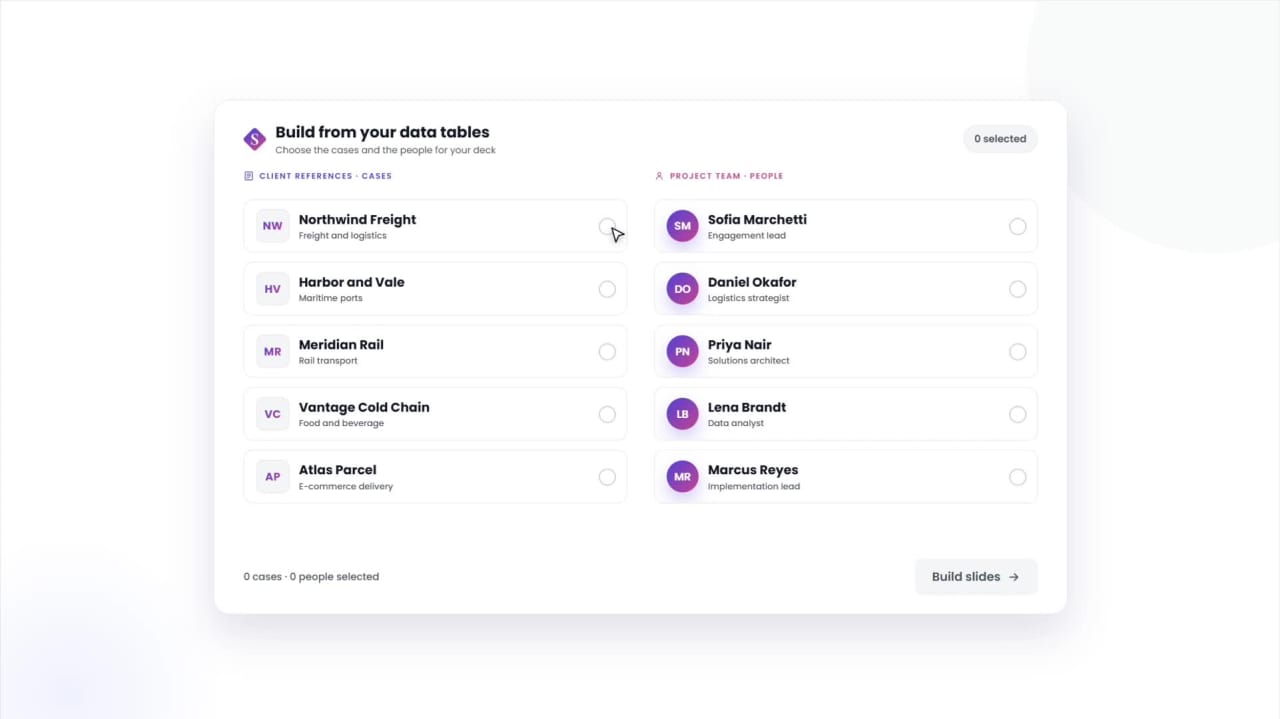Click the Food and beverage subtitle
The image size is (1280, 719).
click(341, 424)
